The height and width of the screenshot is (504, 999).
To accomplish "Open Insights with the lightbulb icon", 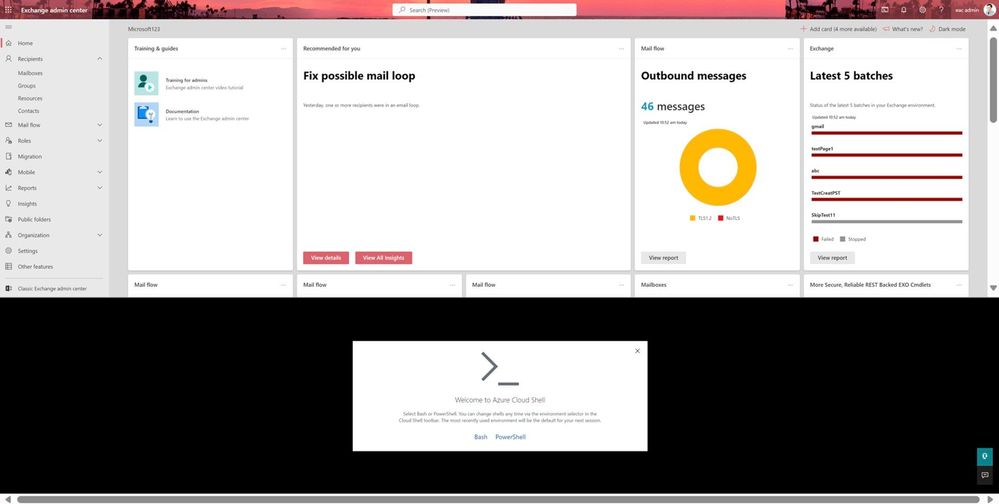I will 8,203.
